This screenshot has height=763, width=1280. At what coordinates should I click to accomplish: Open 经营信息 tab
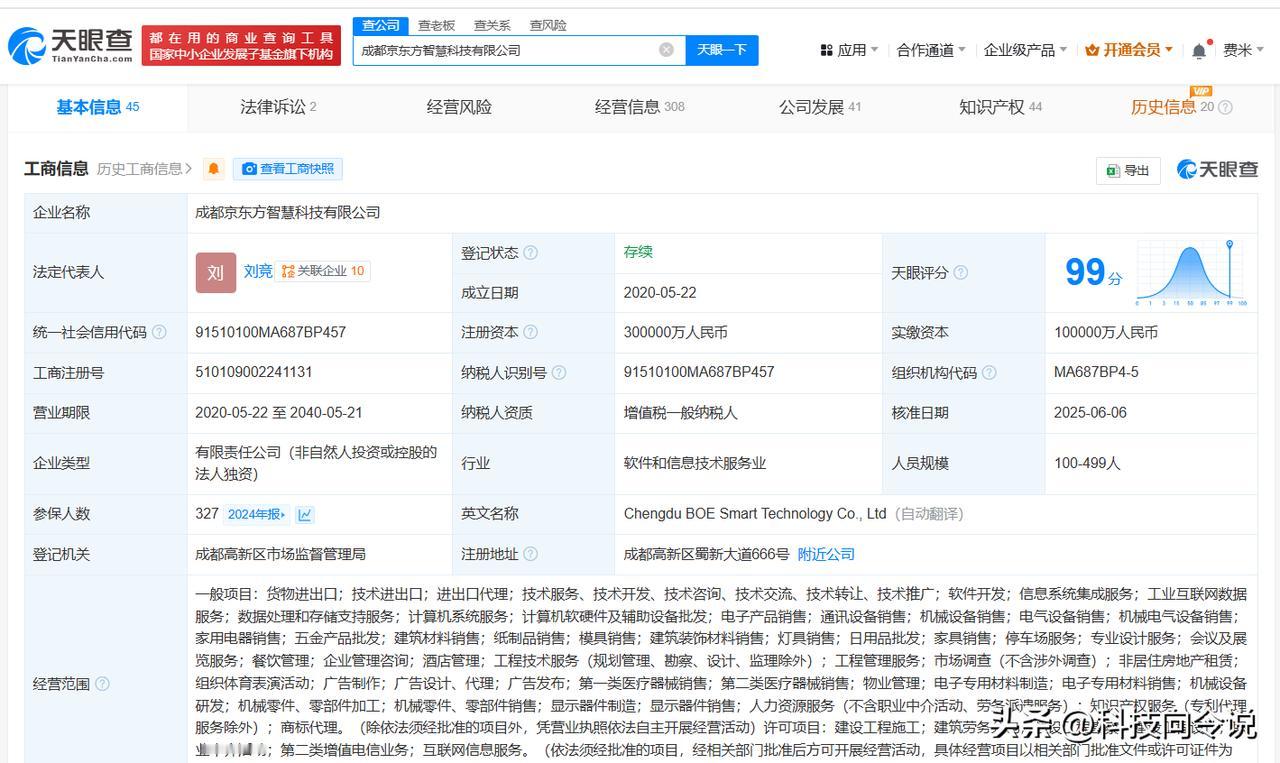click(640, 107)
